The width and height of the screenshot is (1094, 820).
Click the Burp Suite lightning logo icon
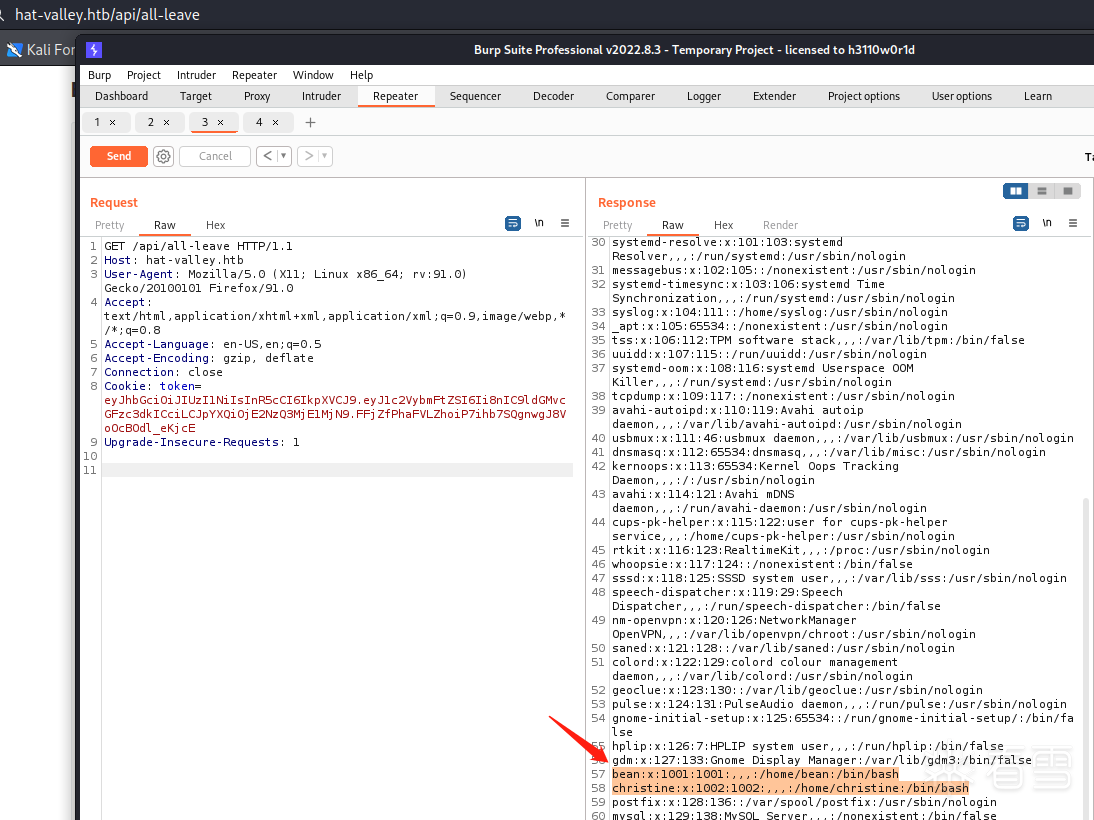(x=94, y=50)
